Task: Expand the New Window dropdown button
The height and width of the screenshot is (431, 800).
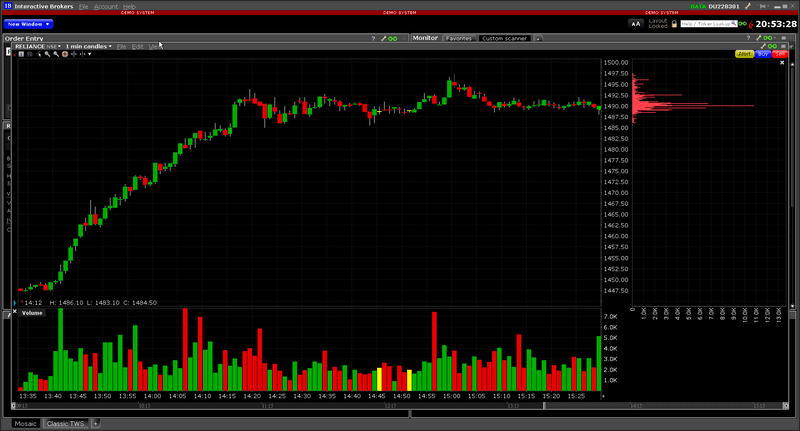Action: pyautogui.click(x=28, y=24)
